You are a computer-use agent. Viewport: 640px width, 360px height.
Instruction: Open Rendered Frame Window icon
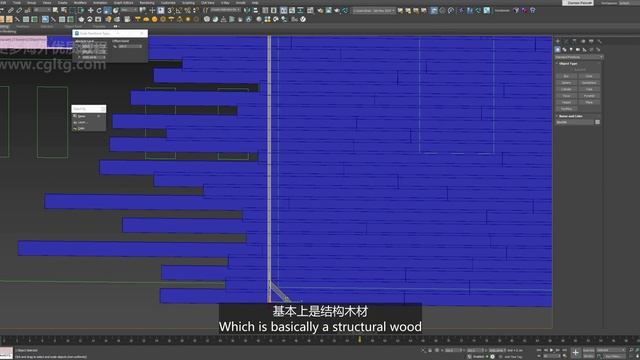coord(329,10)
